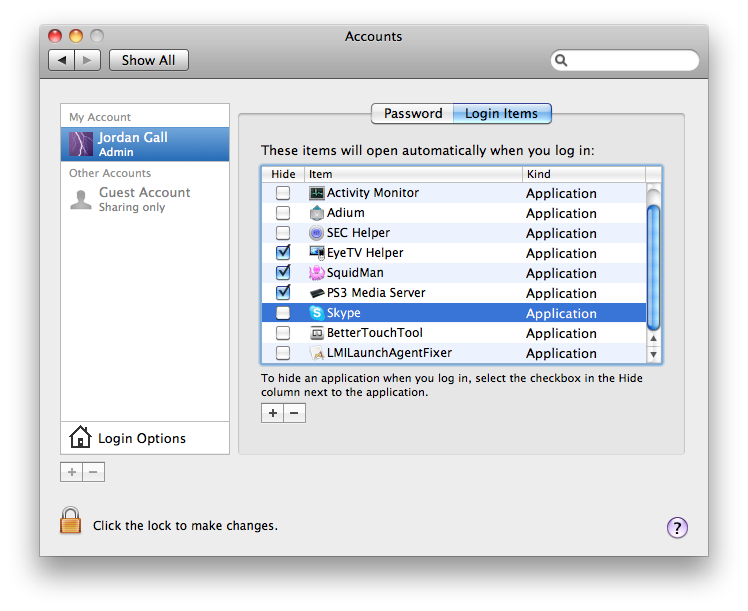
Task: Click the PS3 Media Server icon
Action: 317,293
